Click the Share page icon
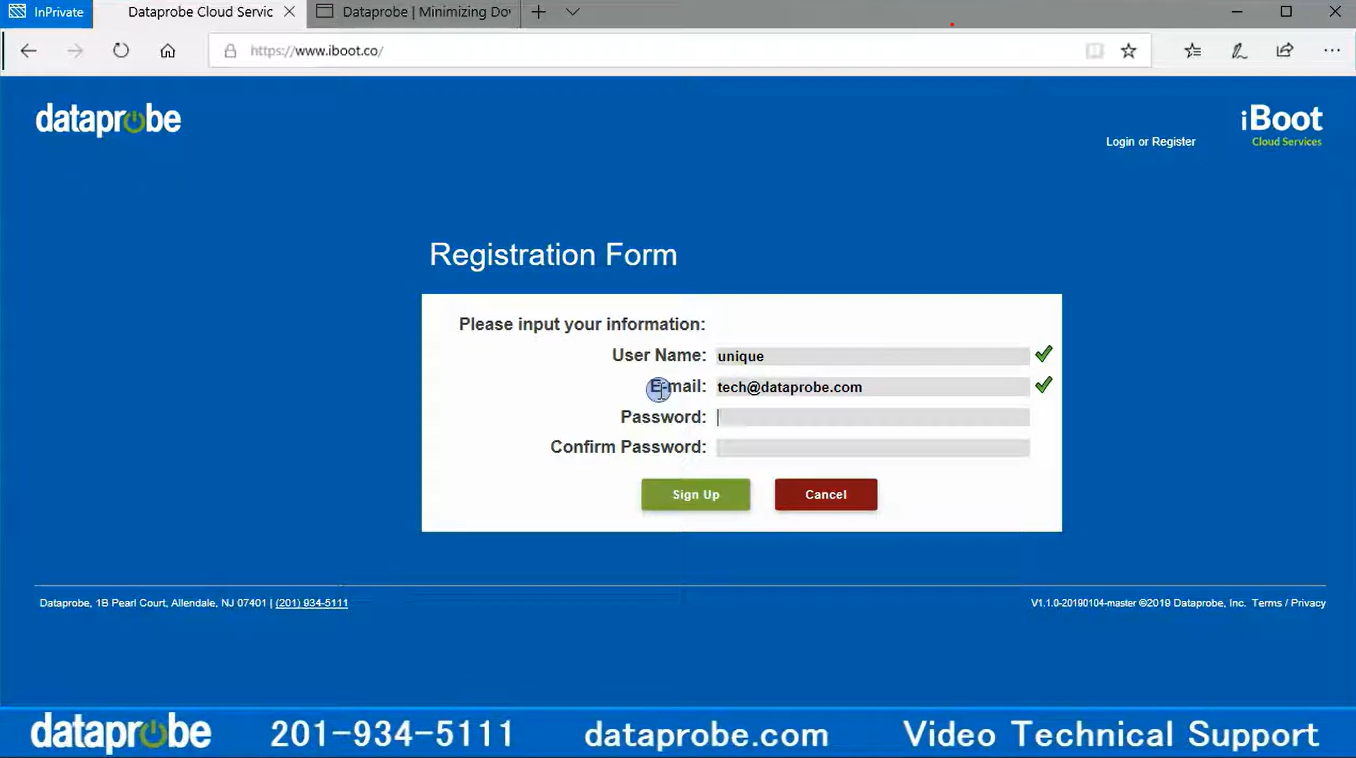The image size is (1356, 758). 1285,51
